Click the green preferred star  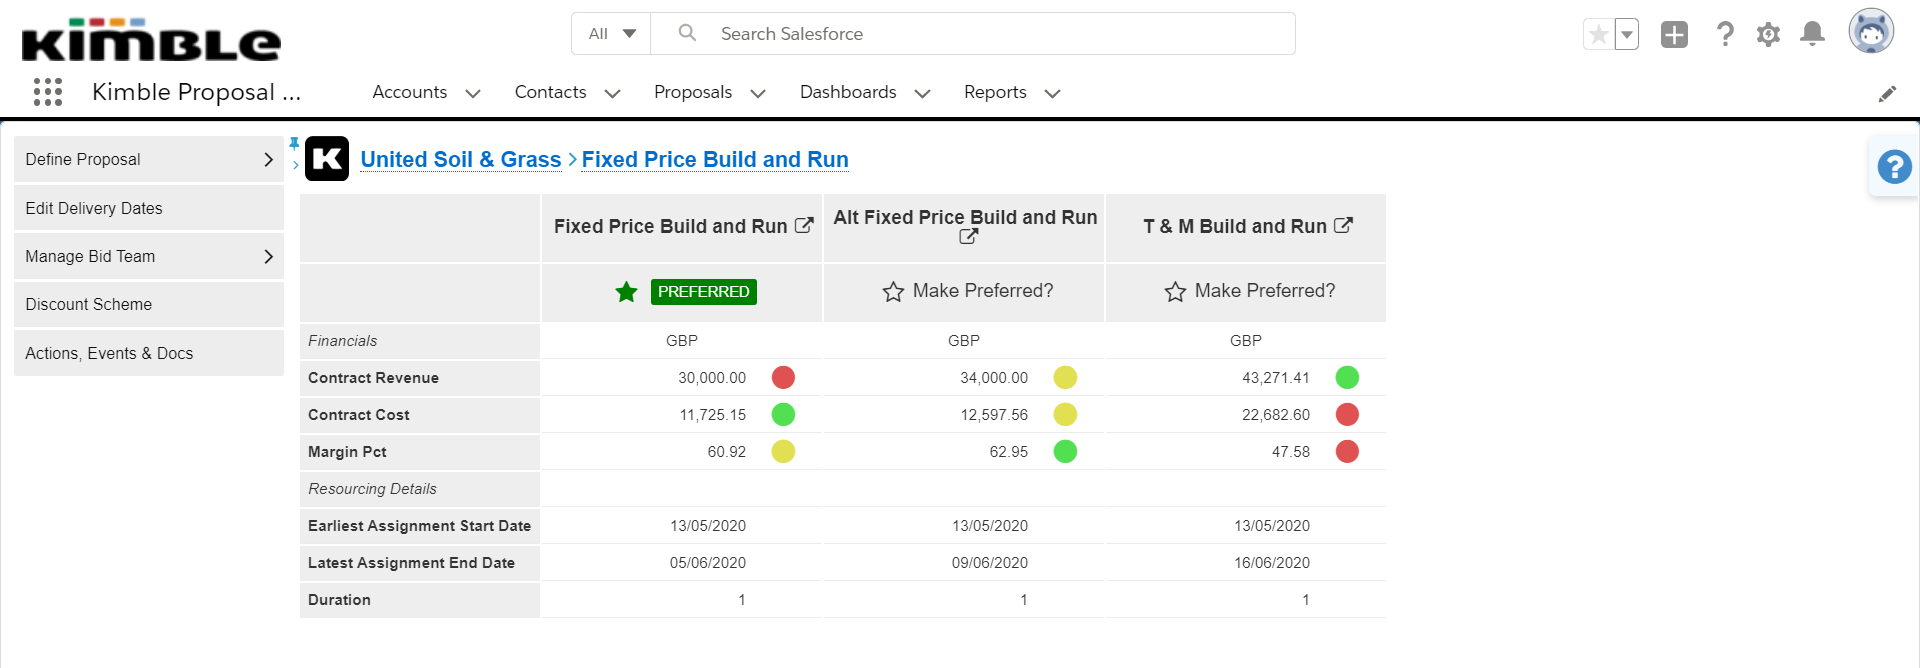point(626,292)
